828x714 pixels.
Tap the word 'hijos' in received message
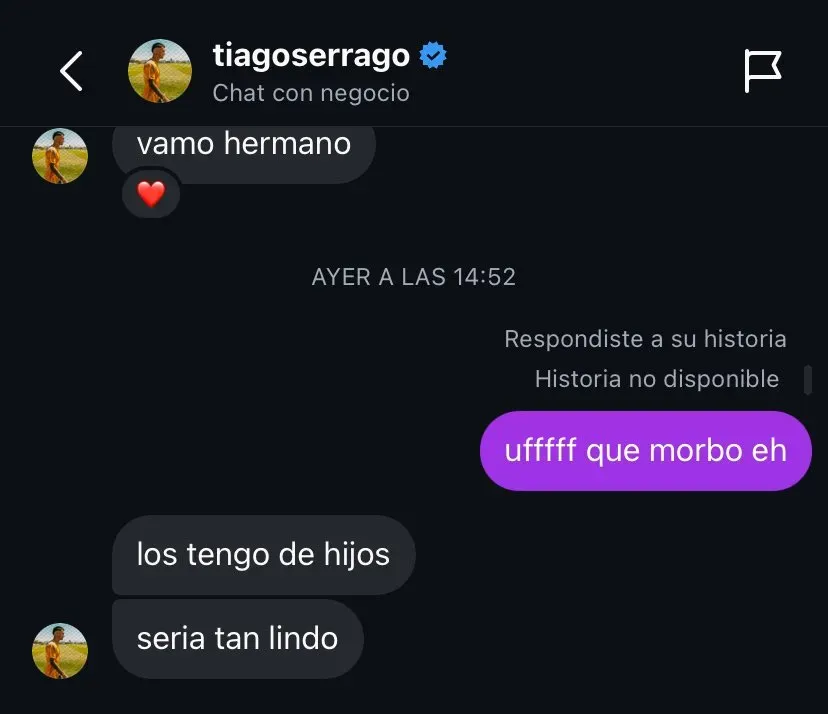coord(357,556)
